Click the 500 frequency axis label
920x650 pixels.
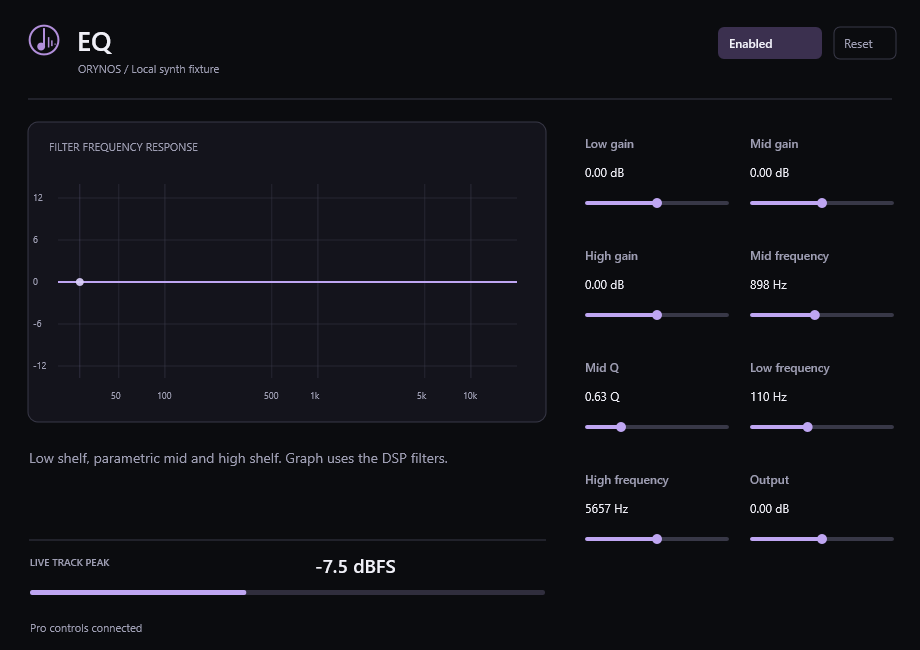[x=271, y=396]
